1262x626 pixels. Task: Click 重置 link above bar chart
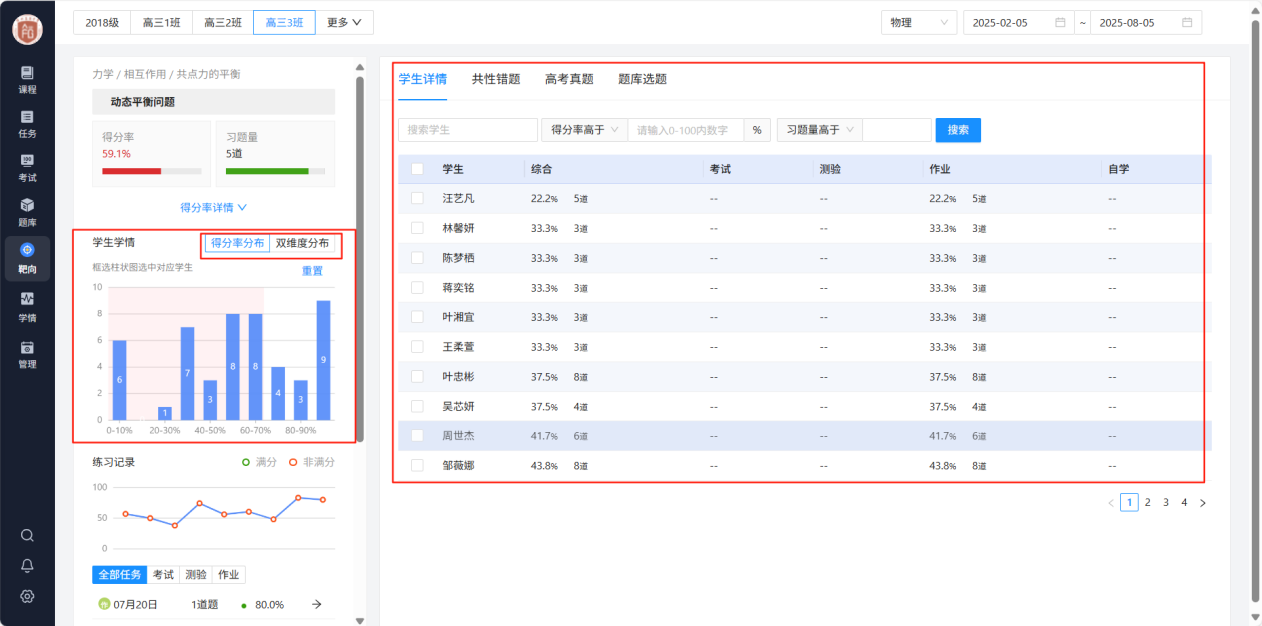click(313, 271)
